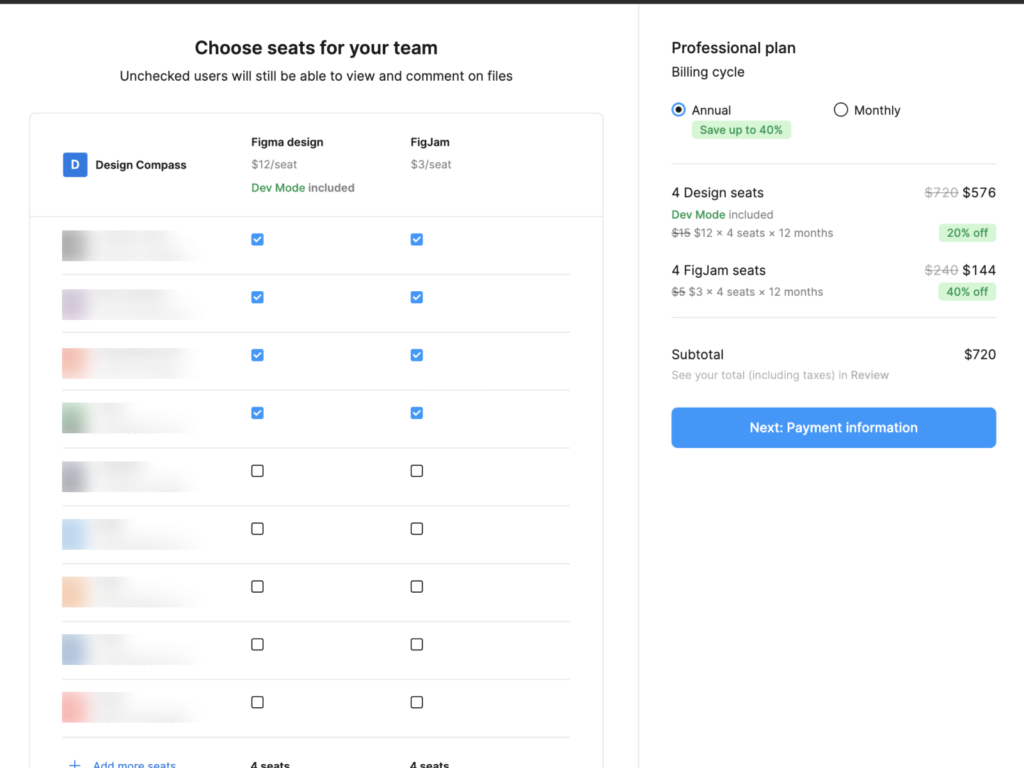
Task: Click the plus icon beside Add more seats
Action: (x=75, y=764)
